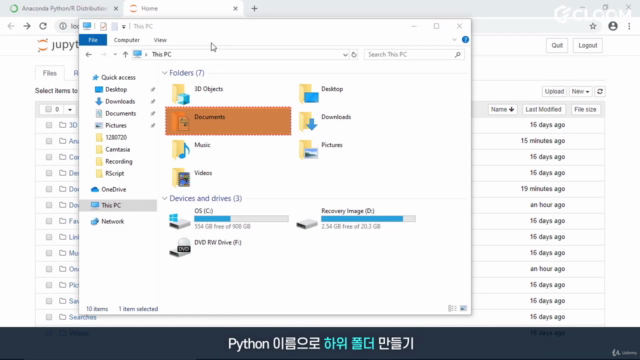
Task: Check the box for the Ana row in Jupyter
Action: click(49, 141)
